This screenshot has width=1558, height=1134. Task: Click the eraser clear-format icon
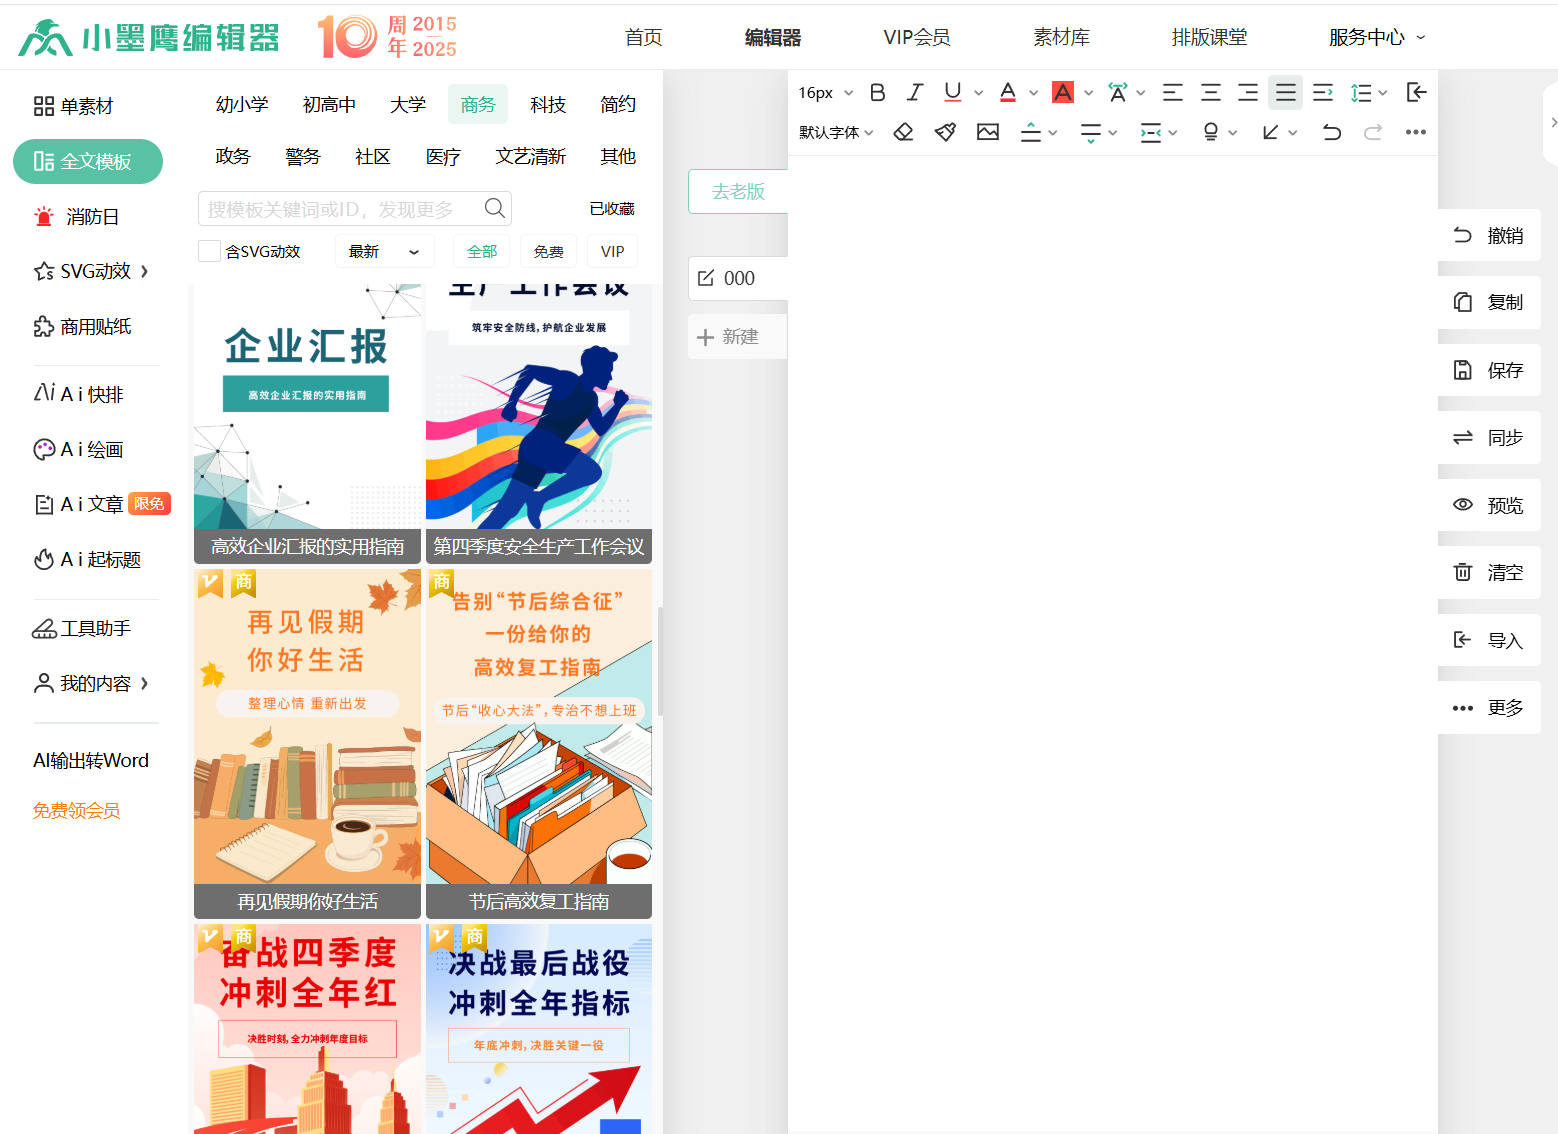coord(903,132)
